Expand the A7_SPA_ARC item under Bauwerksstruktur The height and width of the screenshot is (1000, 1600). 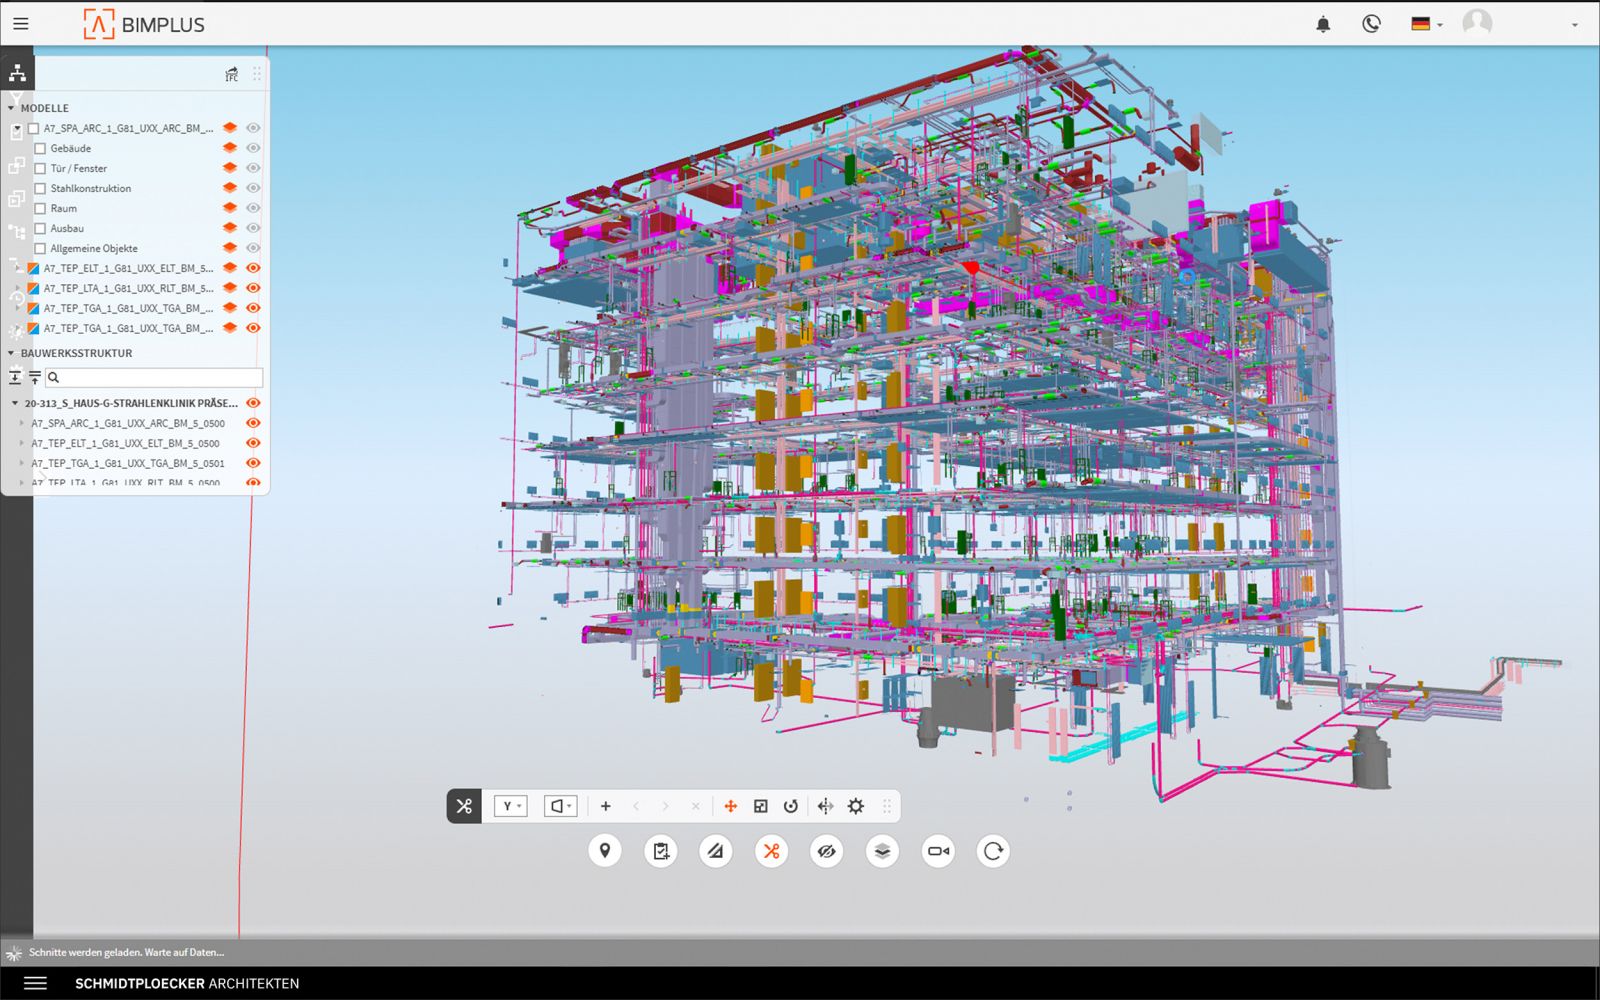[x=22, y=422]
